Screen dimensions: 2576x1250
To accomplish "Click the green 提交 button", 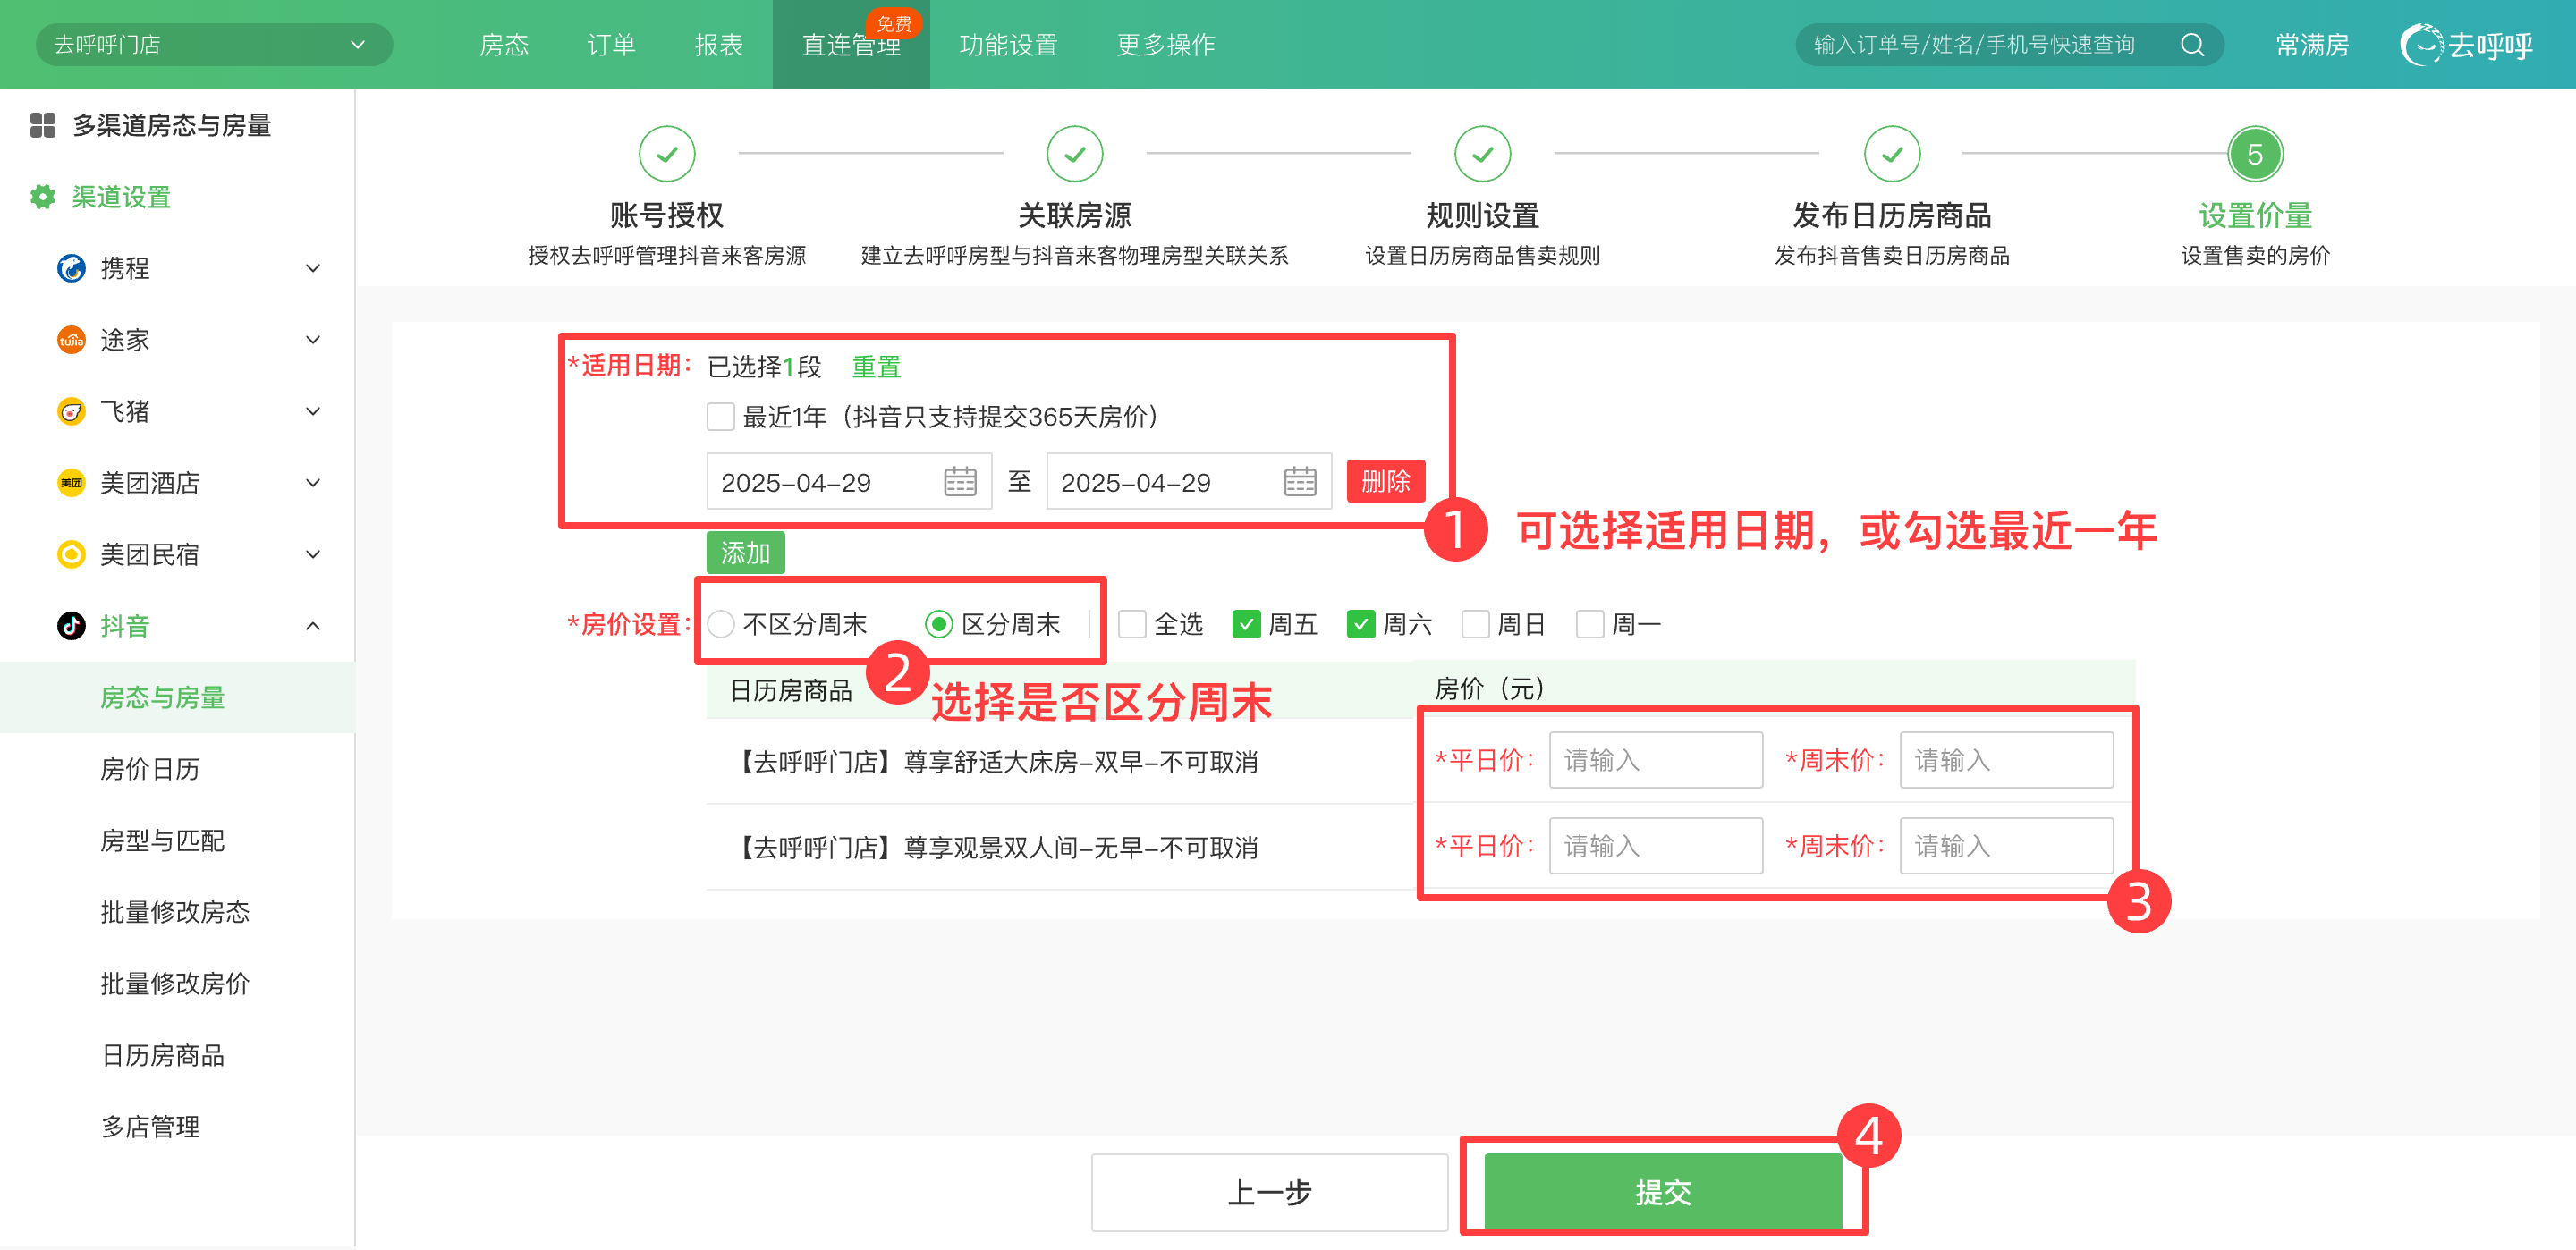I will [x=1662, y=1191].
